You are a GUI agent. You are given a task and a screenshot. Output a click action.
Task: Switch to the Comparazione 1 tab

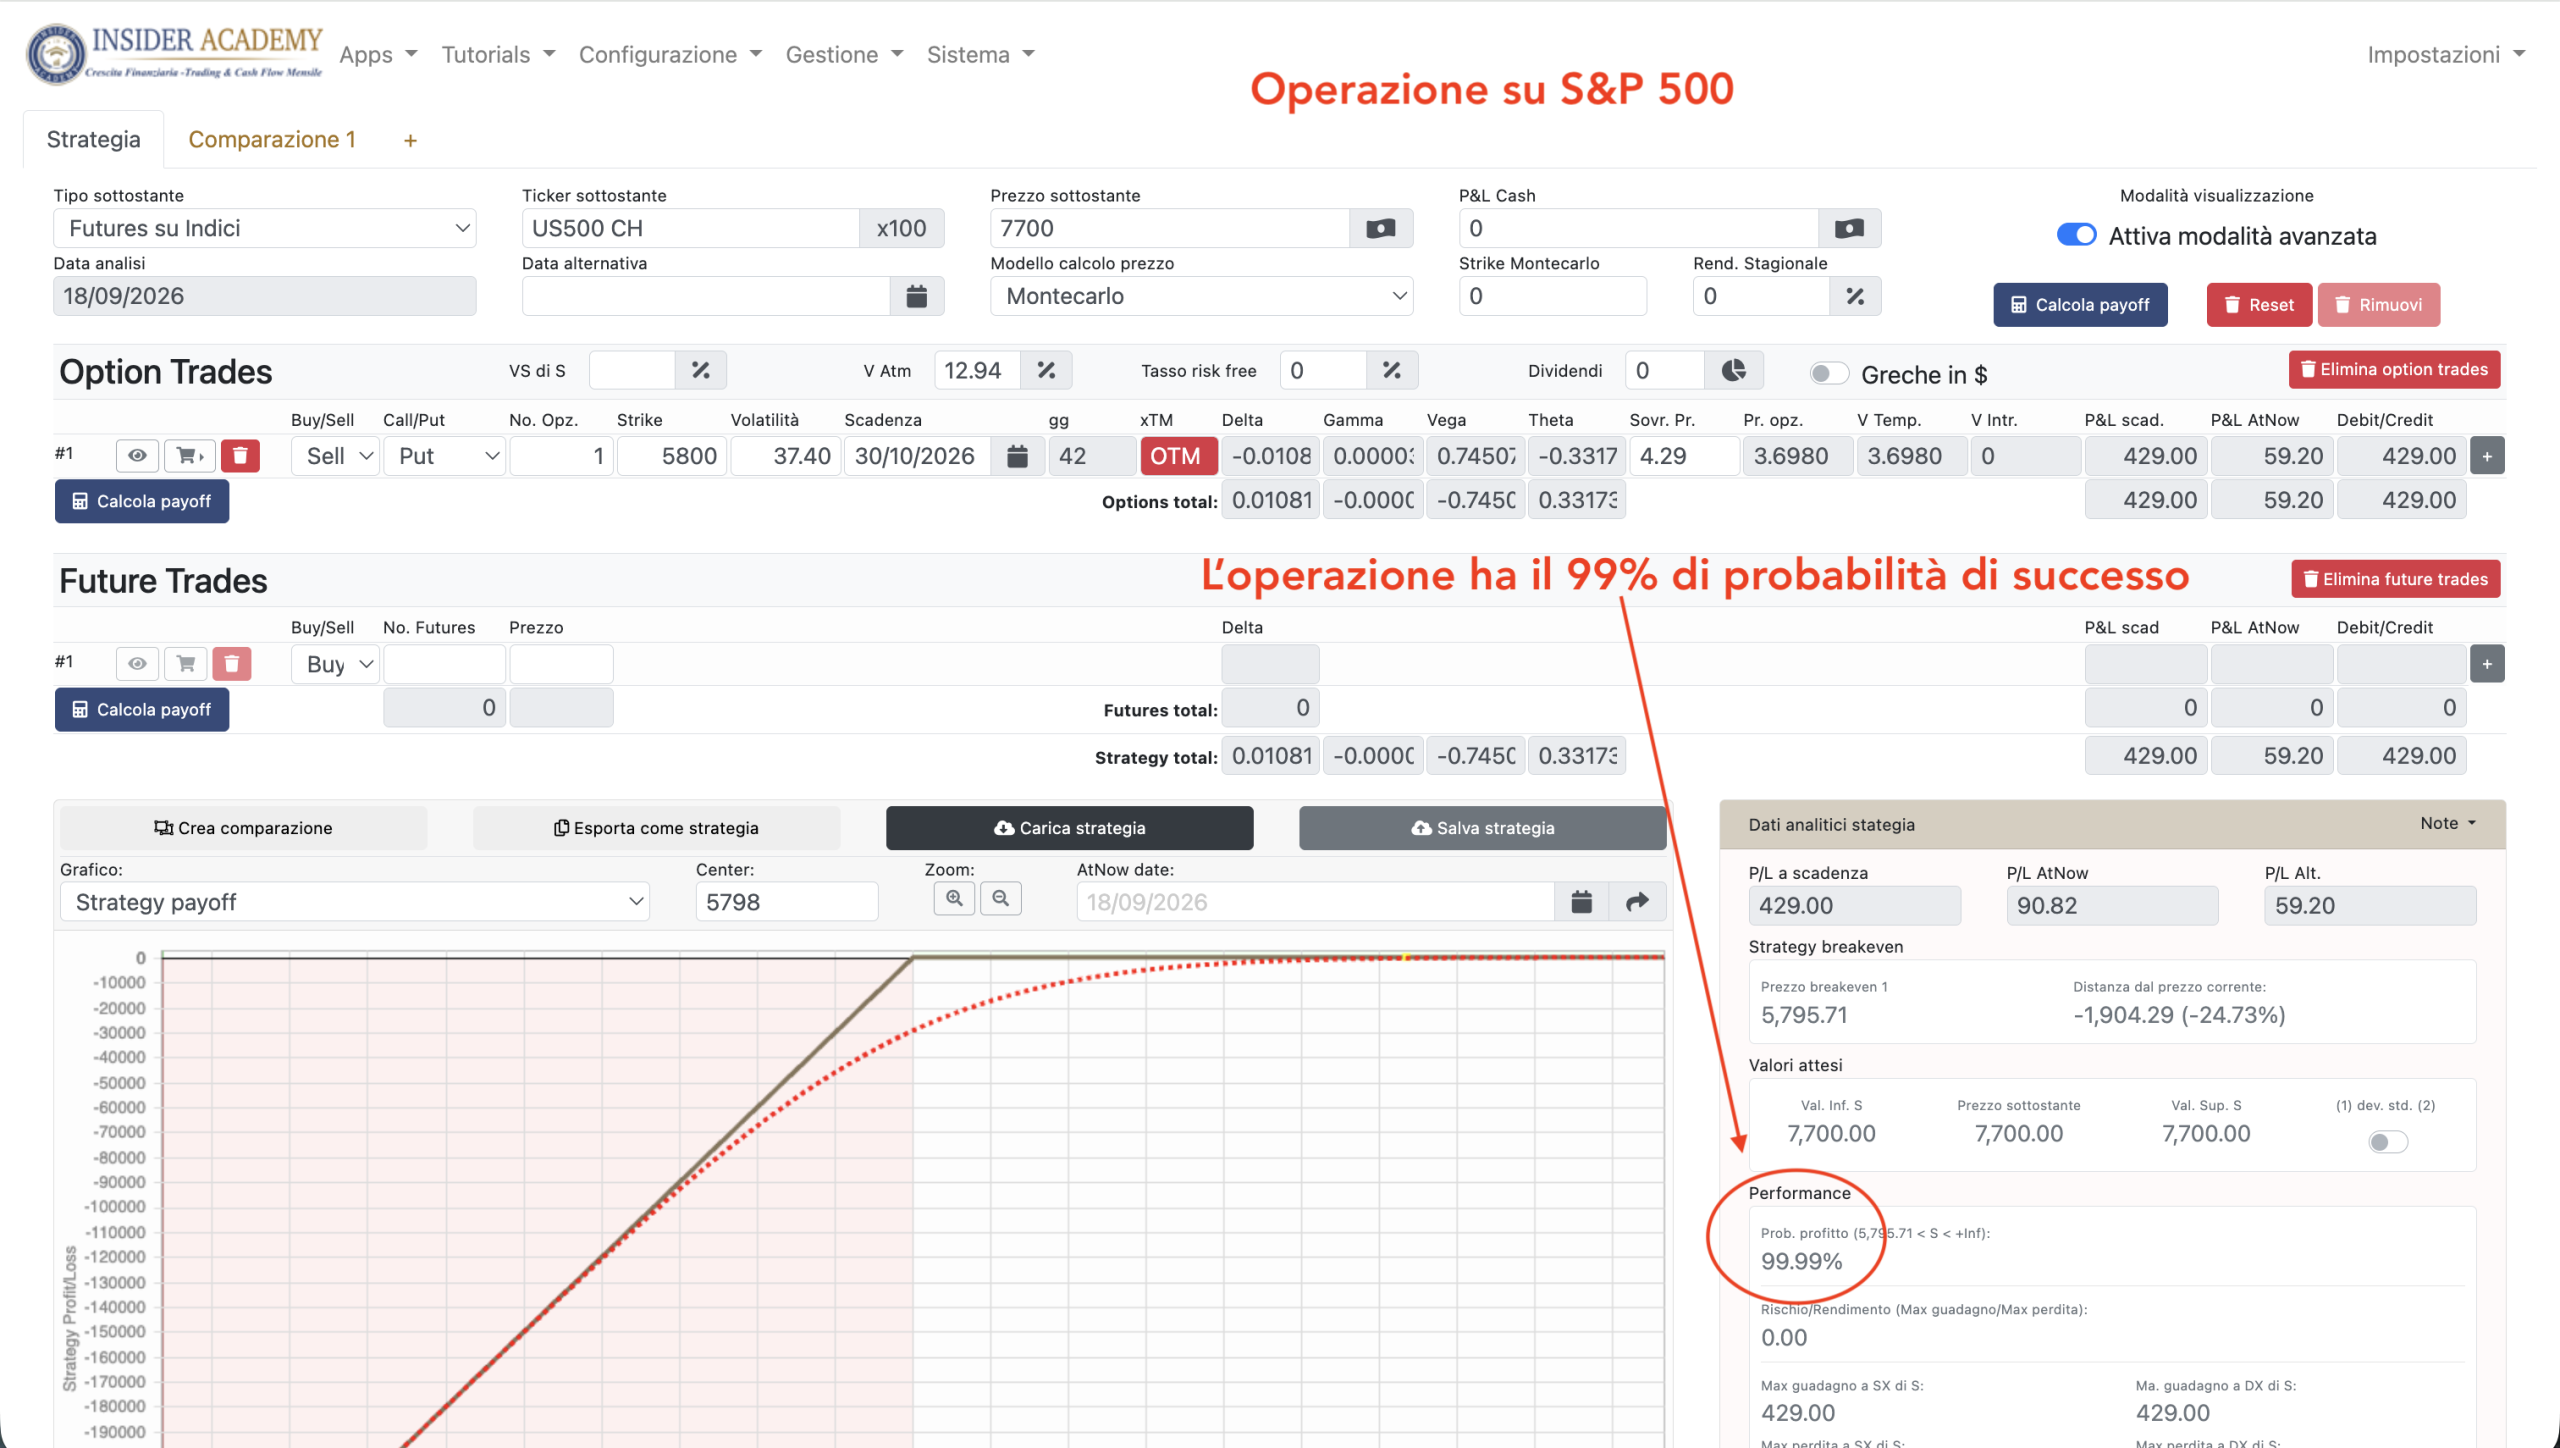click(x=272, y=140)
